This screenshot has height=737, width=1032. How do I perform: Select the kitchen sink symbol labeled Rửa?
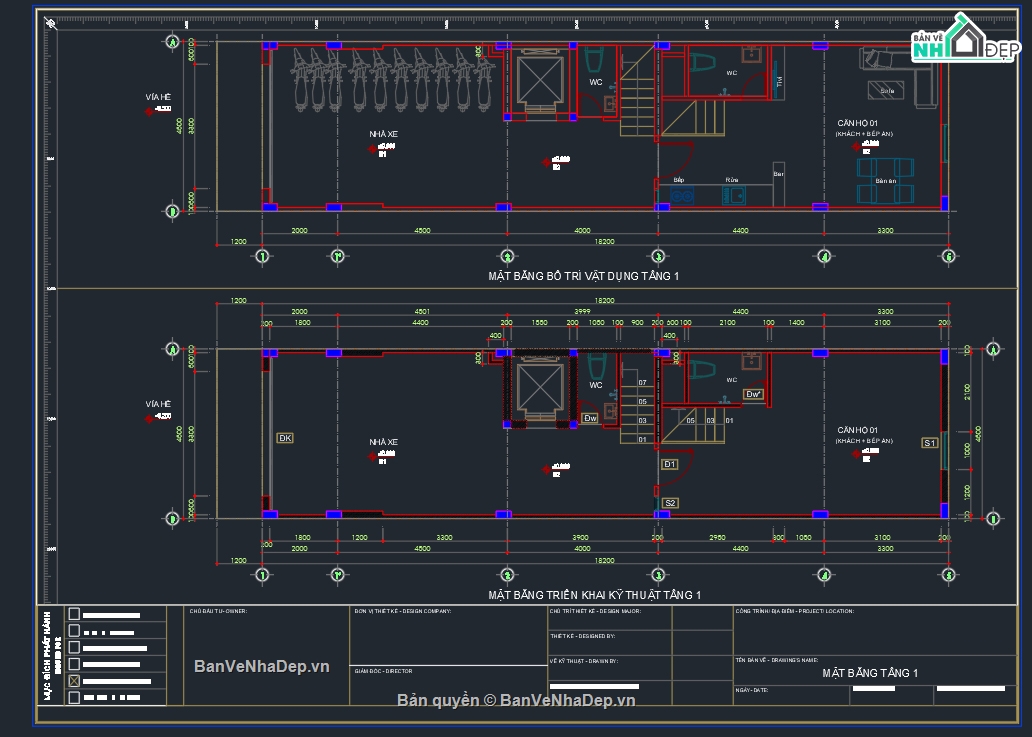coord(736,194)
